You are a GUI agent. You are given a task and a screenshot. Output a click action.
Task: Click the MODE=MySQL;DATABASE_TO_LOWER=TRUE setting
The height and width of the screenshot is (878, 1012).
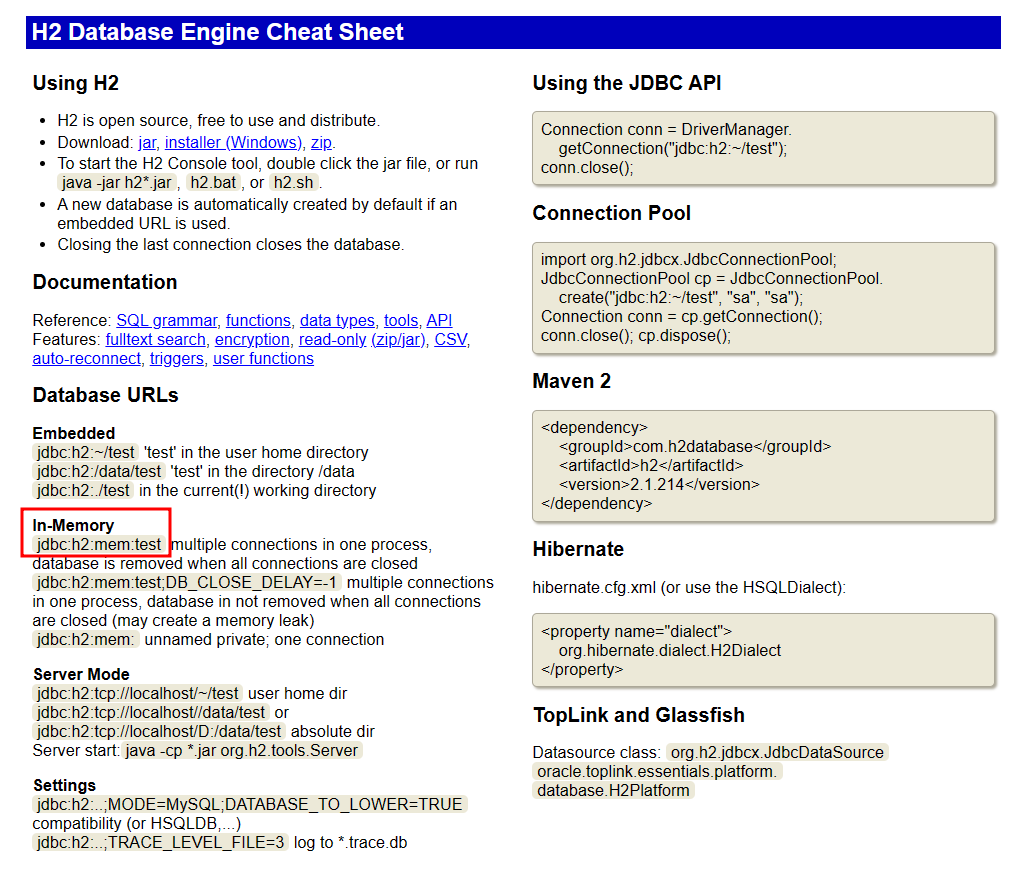tap(250, 805)
